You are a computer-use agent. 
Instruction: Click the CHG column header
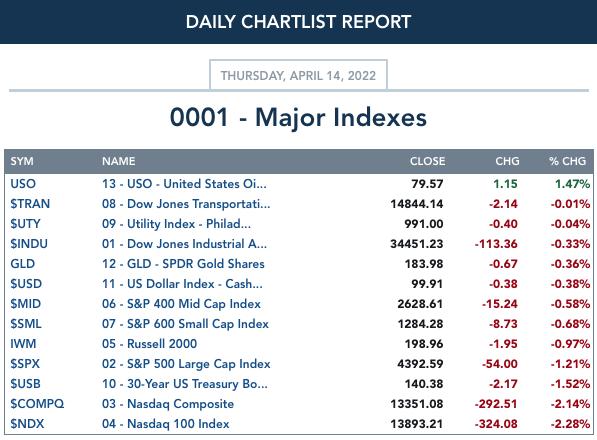coord(507,161)
